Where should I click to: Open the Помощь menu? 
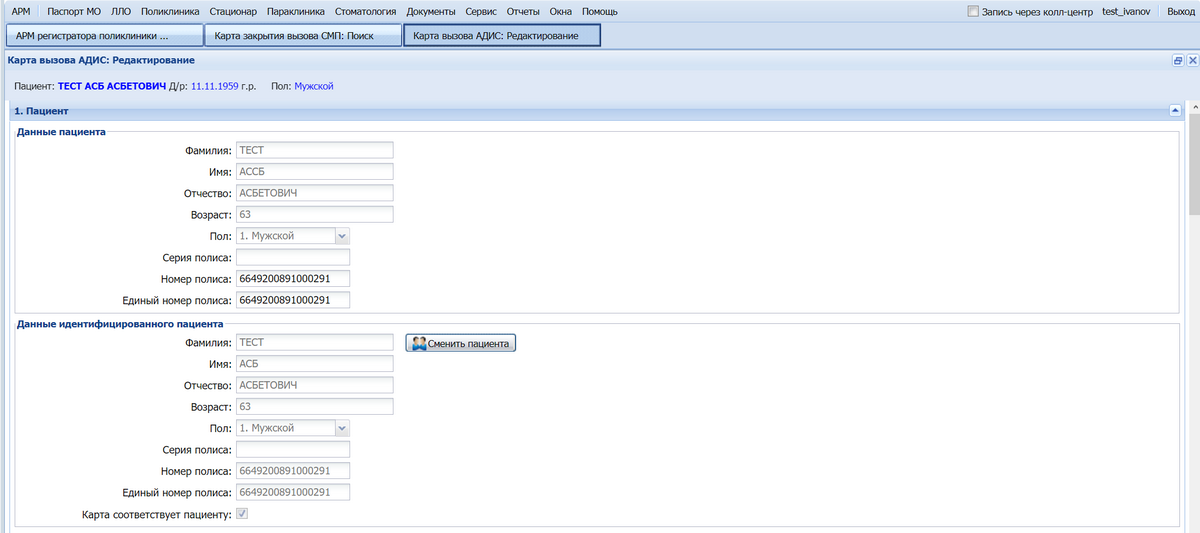[x=599, y=12]
